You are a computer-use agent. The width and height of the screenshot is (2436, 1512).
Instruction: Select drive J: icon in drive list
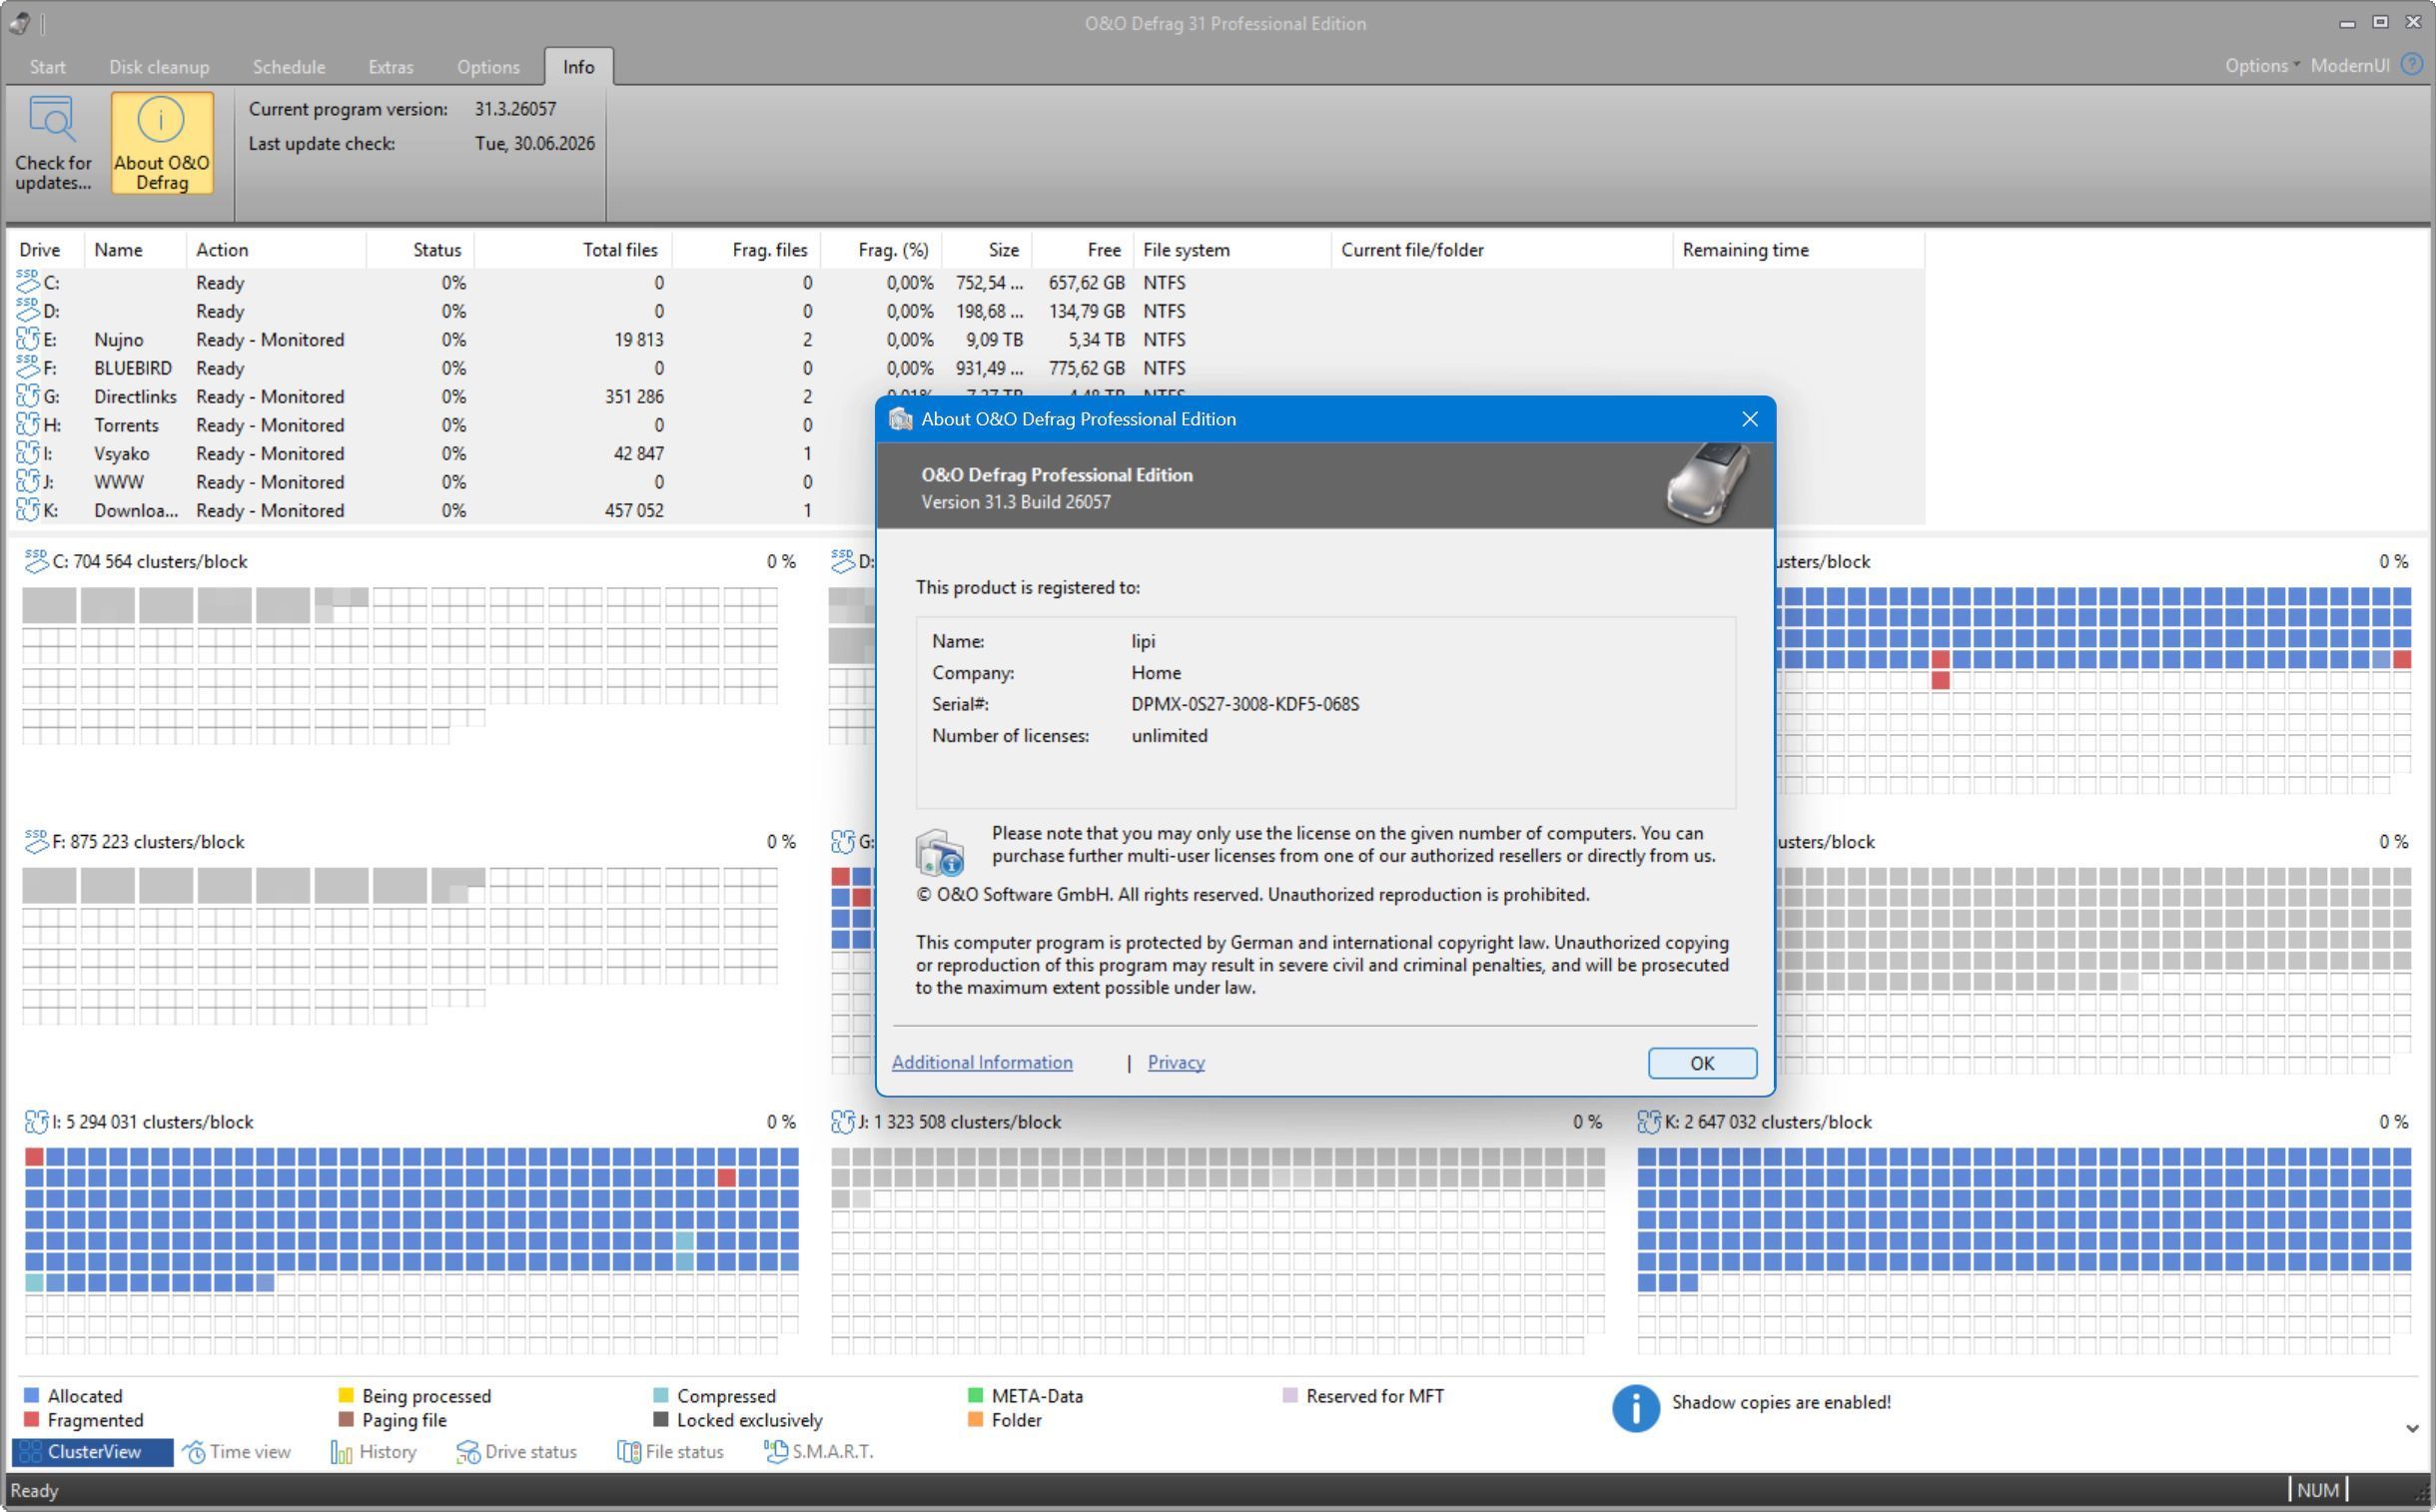(28, 482)
